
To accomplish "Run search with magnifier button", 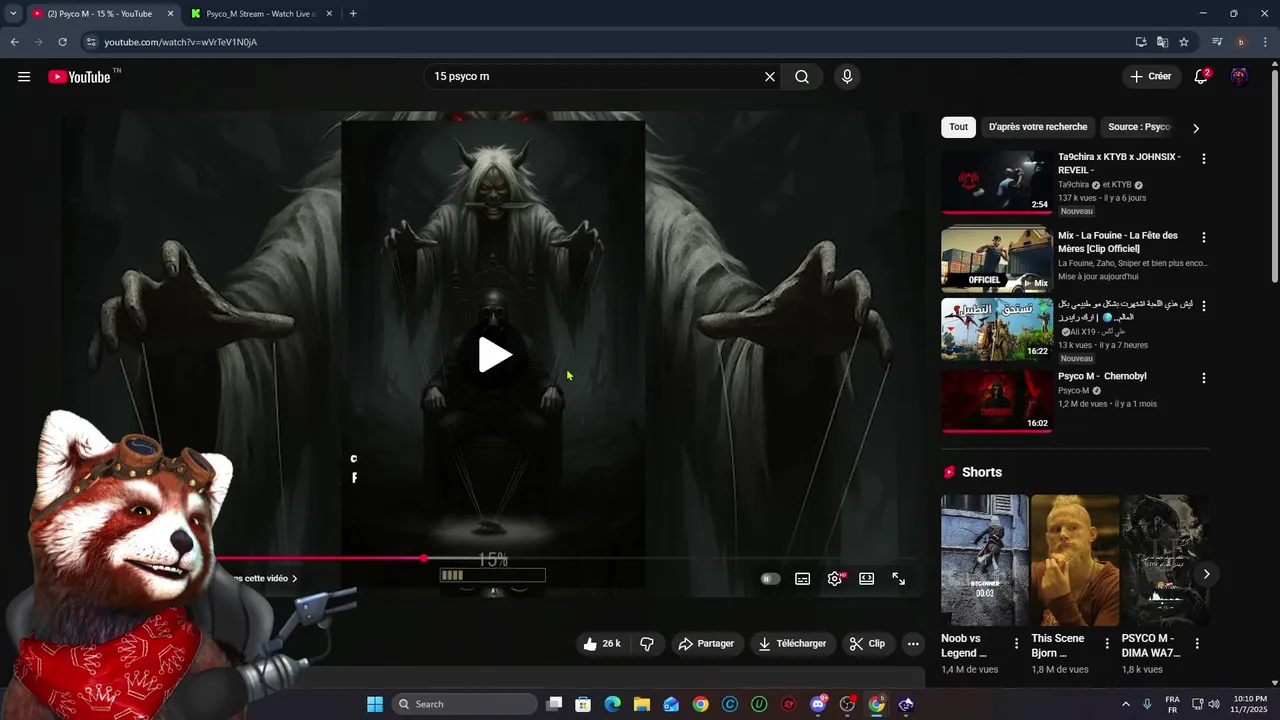I will click(802, 77).
